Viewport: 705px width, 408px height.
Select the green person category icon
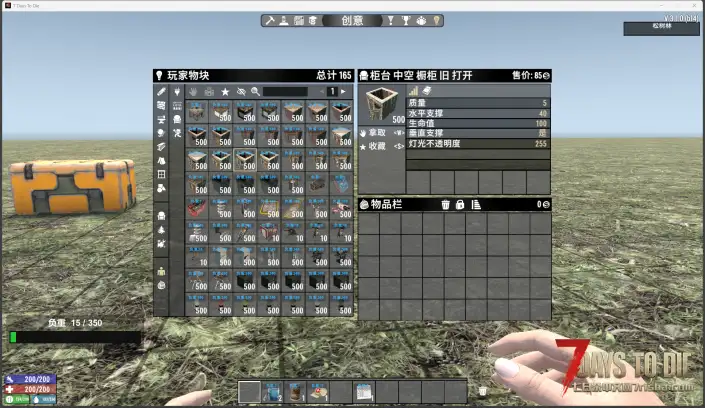click(x=161, y=271)
